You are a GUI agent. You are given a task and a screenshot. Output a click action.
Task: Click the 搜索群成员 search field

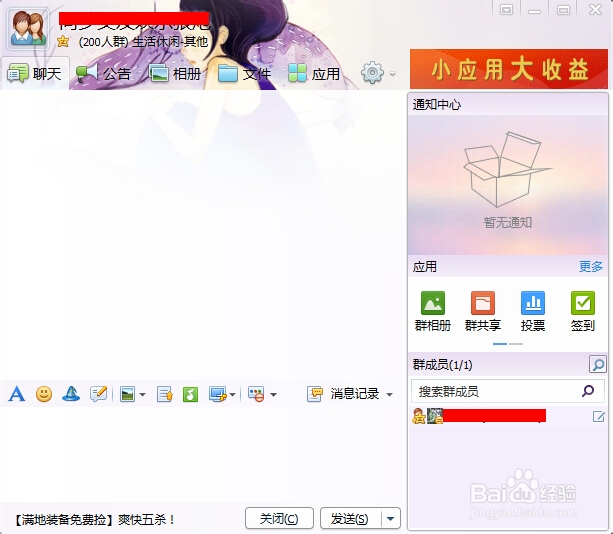508,391
